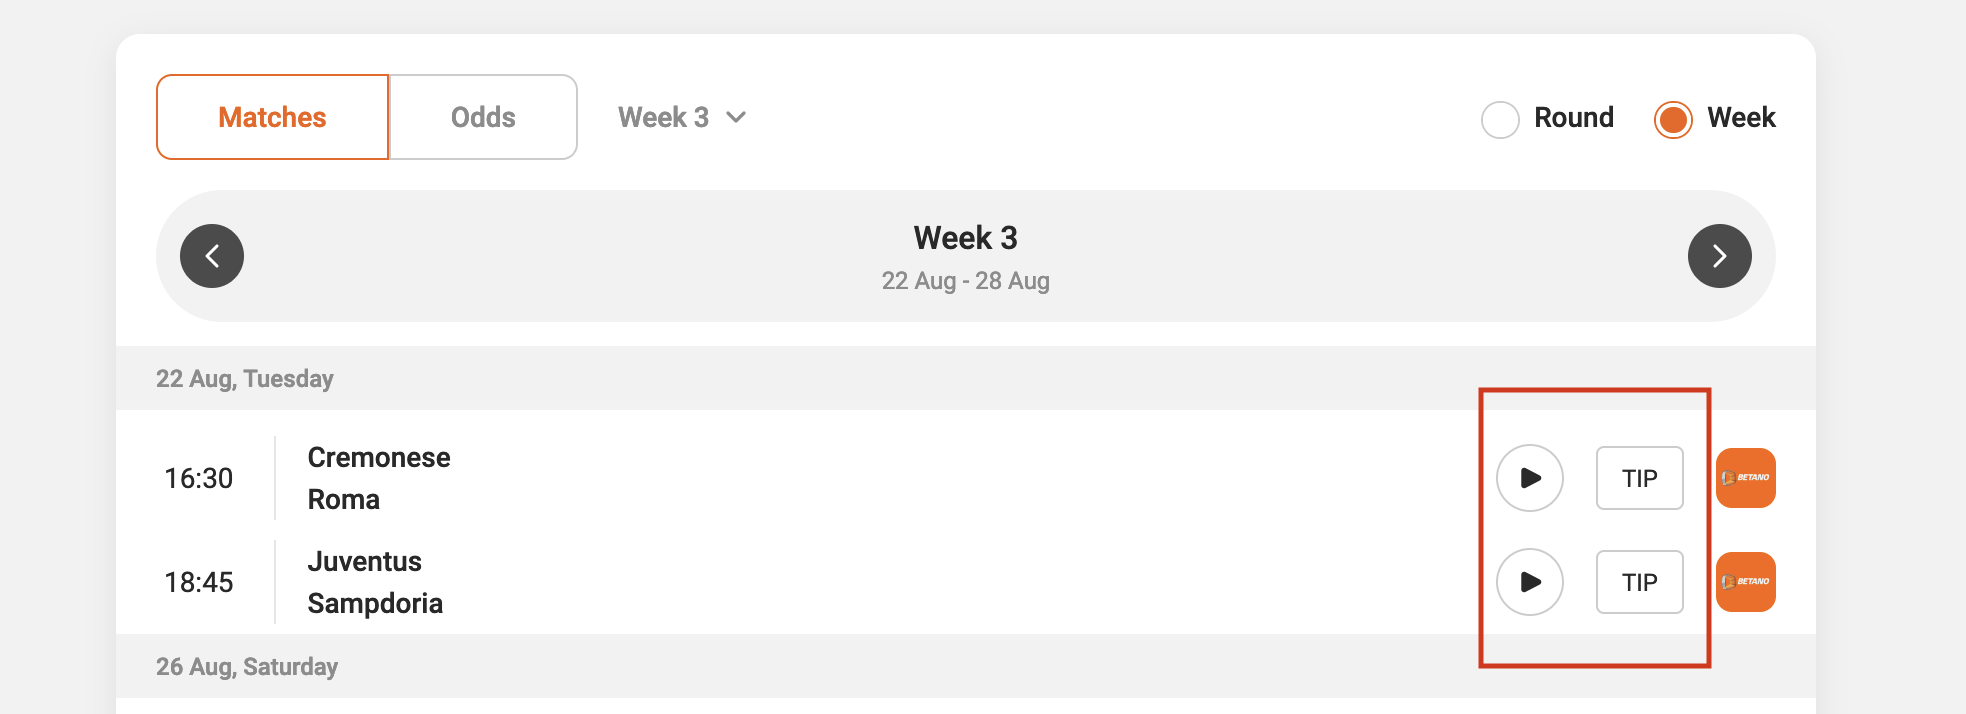Open the Roma team page
Image resolution: width=1966 pixels, height=714 pixels.
[x=342, y=499]
